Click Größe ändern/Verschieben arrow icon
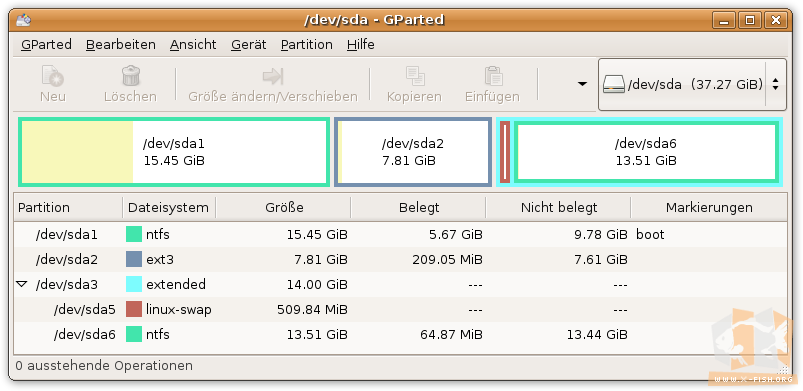This screenshot has width=803, height=391. [x=273, y=77]
